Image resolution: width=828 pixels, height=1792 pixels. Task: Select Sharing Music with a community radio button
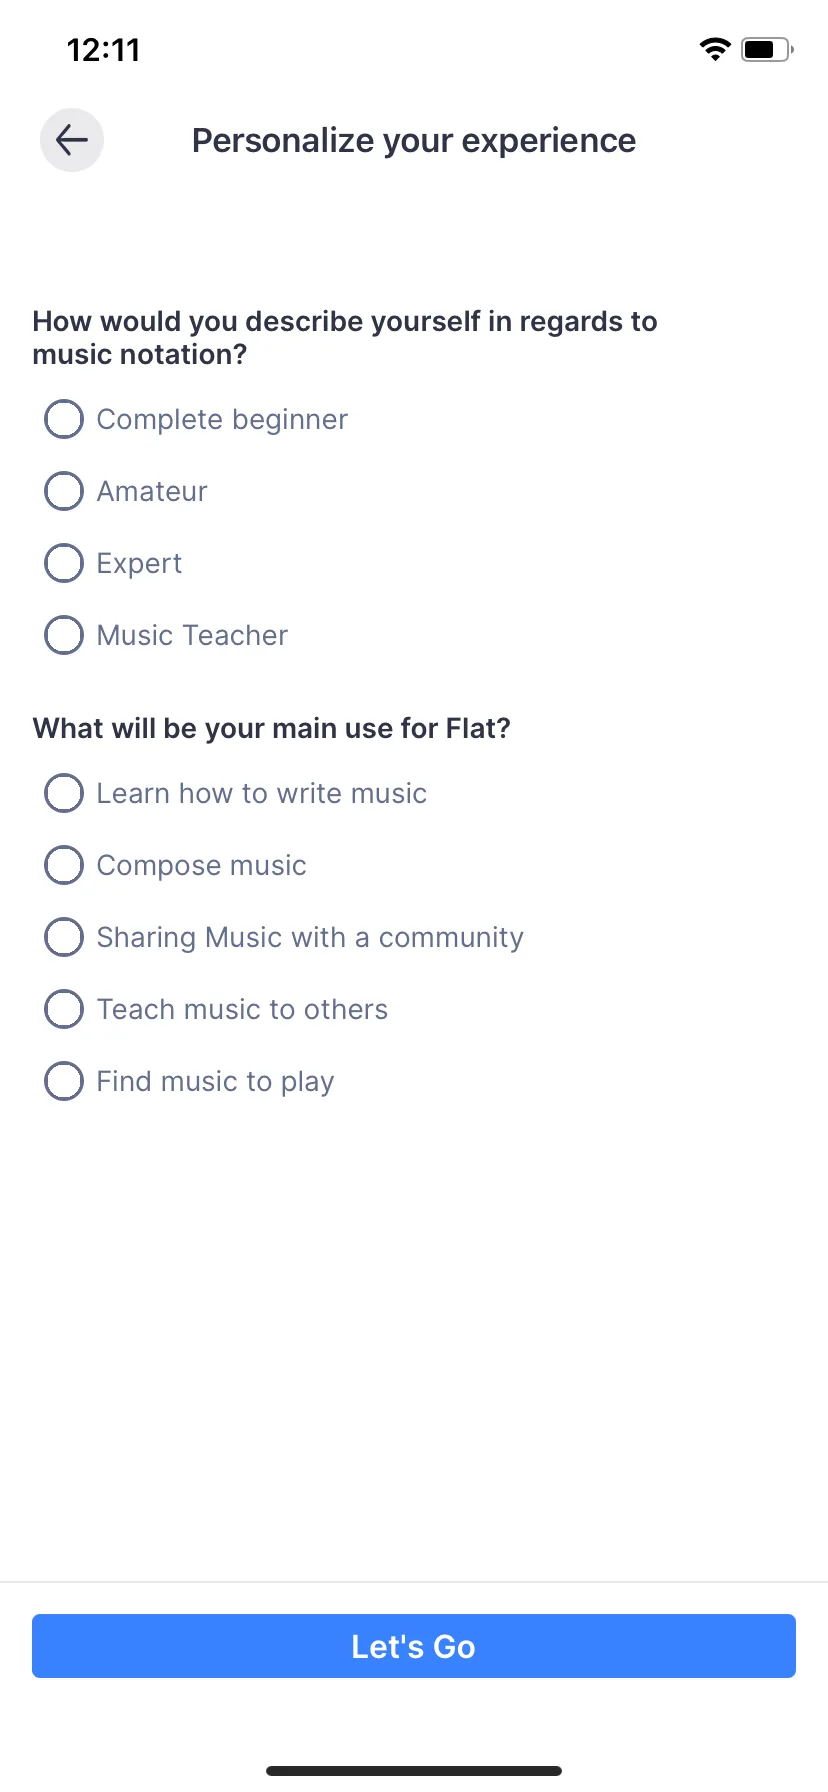(x=64, y=938)
